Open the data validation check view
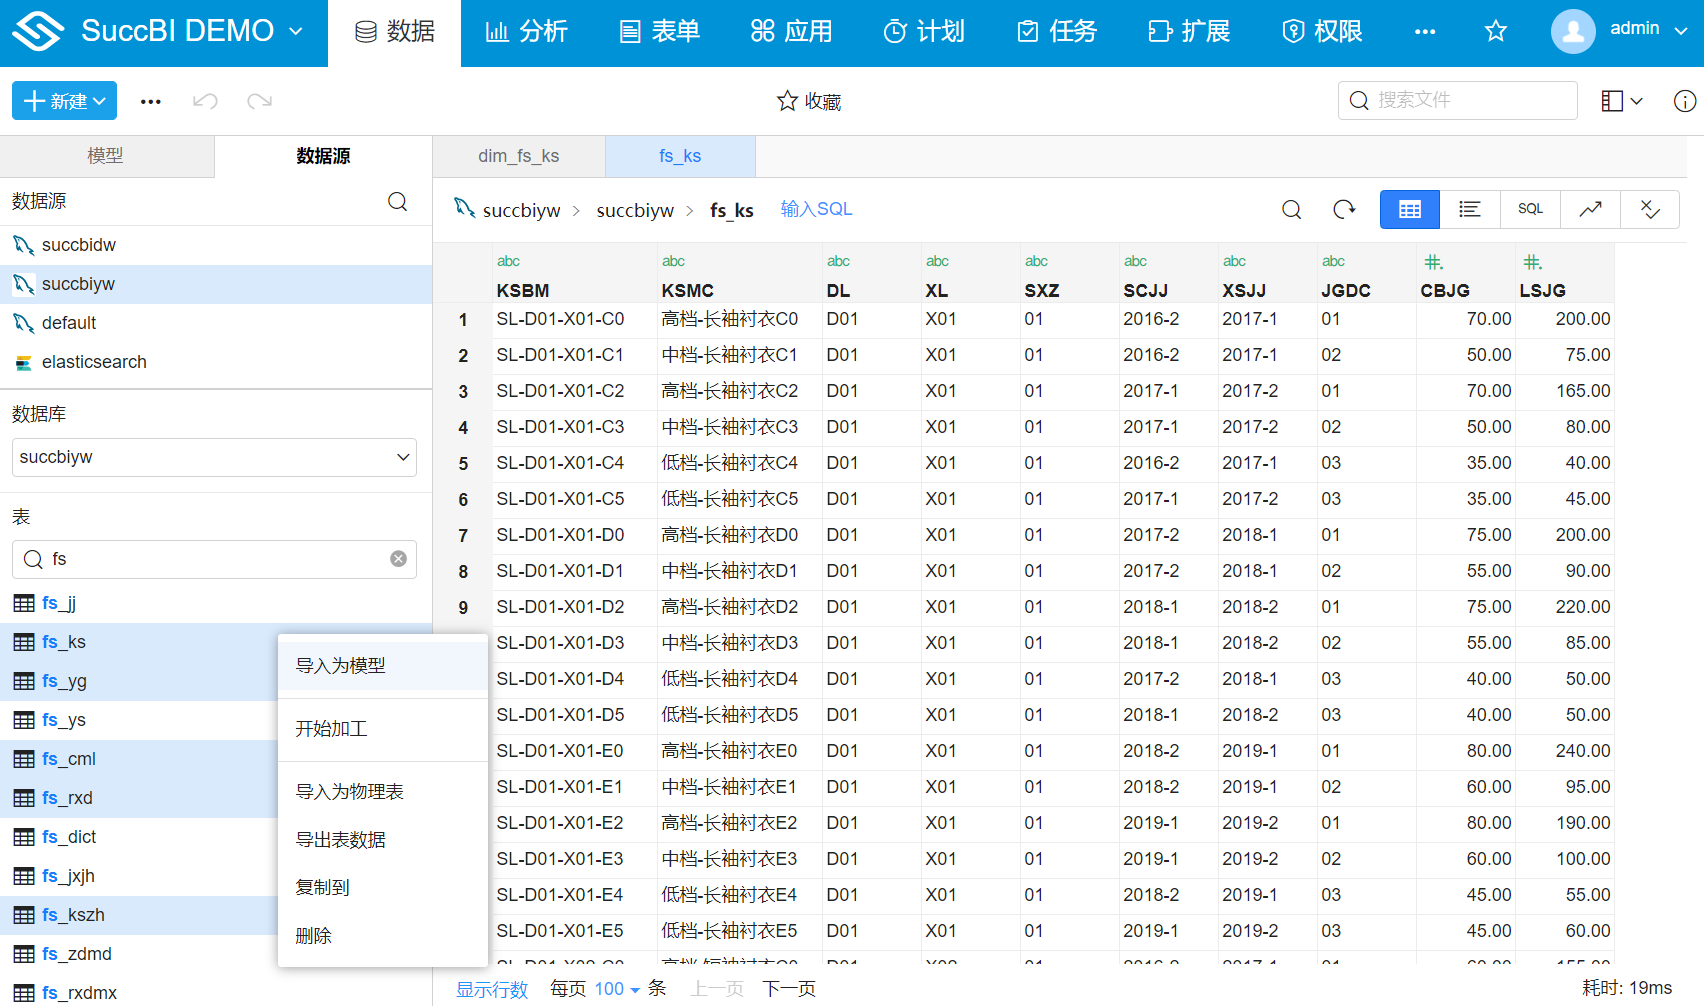This screenshot has width=1704, height=1006. (x=1650, y=209)
